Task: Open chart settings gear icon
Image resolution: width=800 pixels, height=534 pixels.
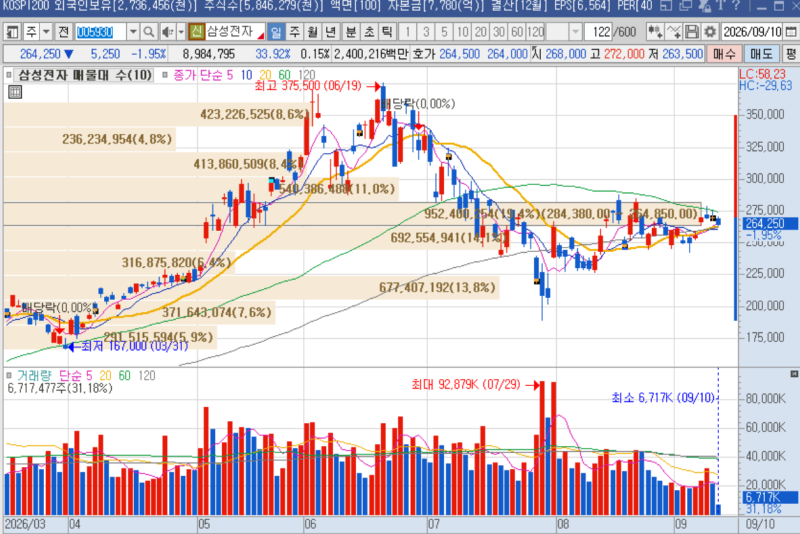Action: click(710, 32)
